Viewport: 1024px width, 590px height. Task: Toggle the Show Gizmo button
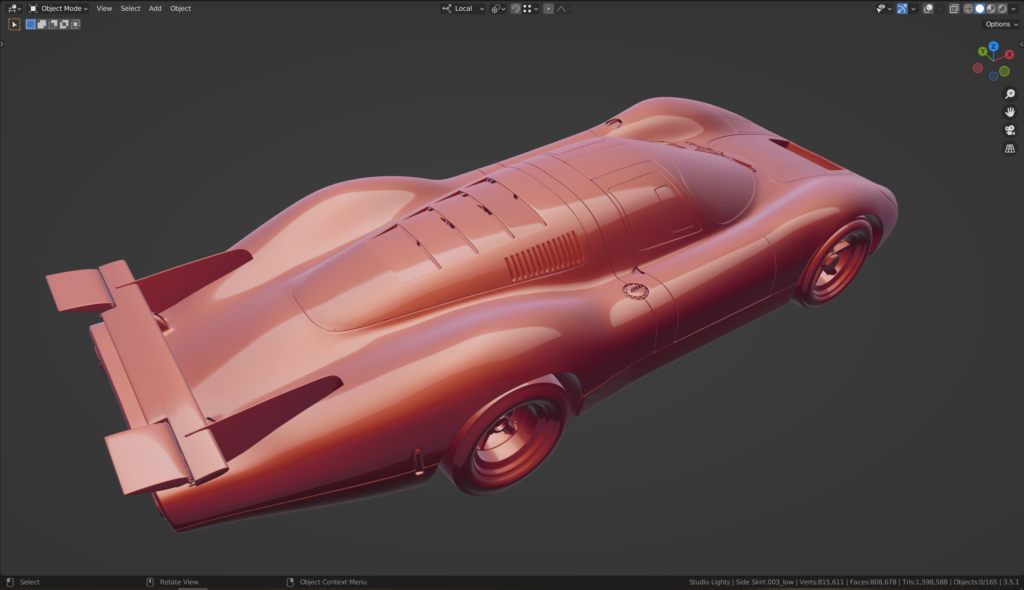click(x=902, y=8)
